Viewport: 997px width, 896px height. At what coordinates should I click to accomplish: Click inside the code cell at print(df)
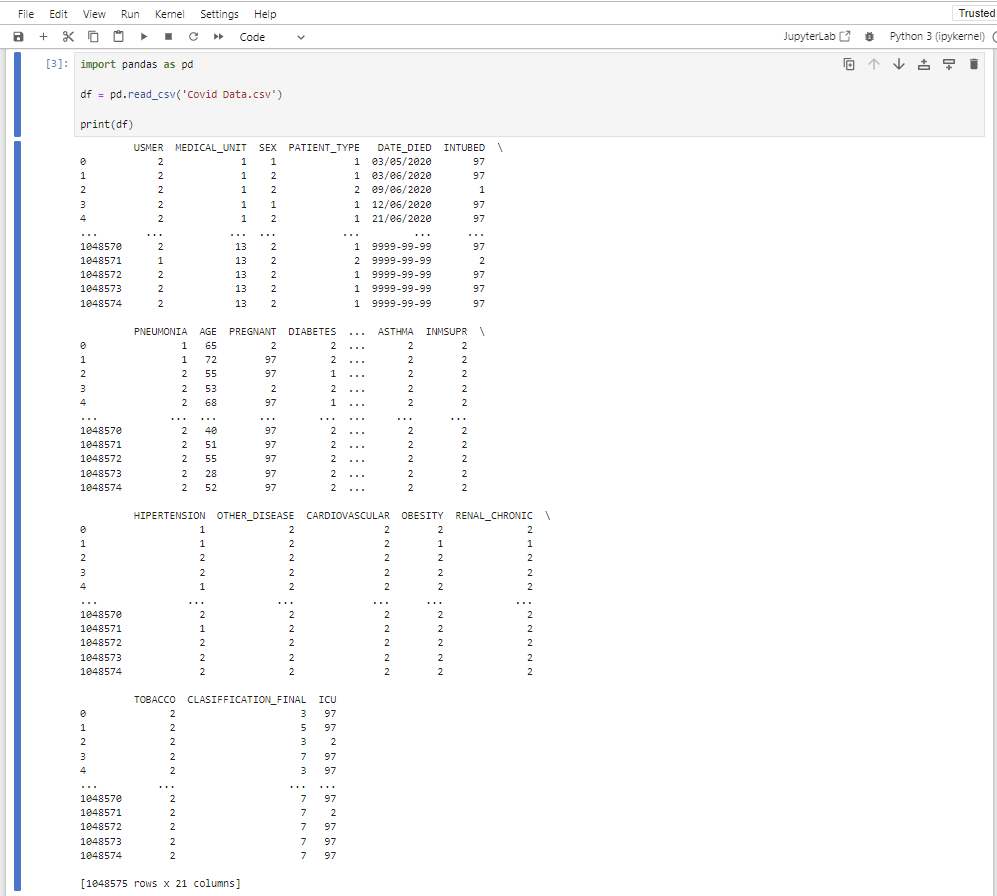pos(107,125)
